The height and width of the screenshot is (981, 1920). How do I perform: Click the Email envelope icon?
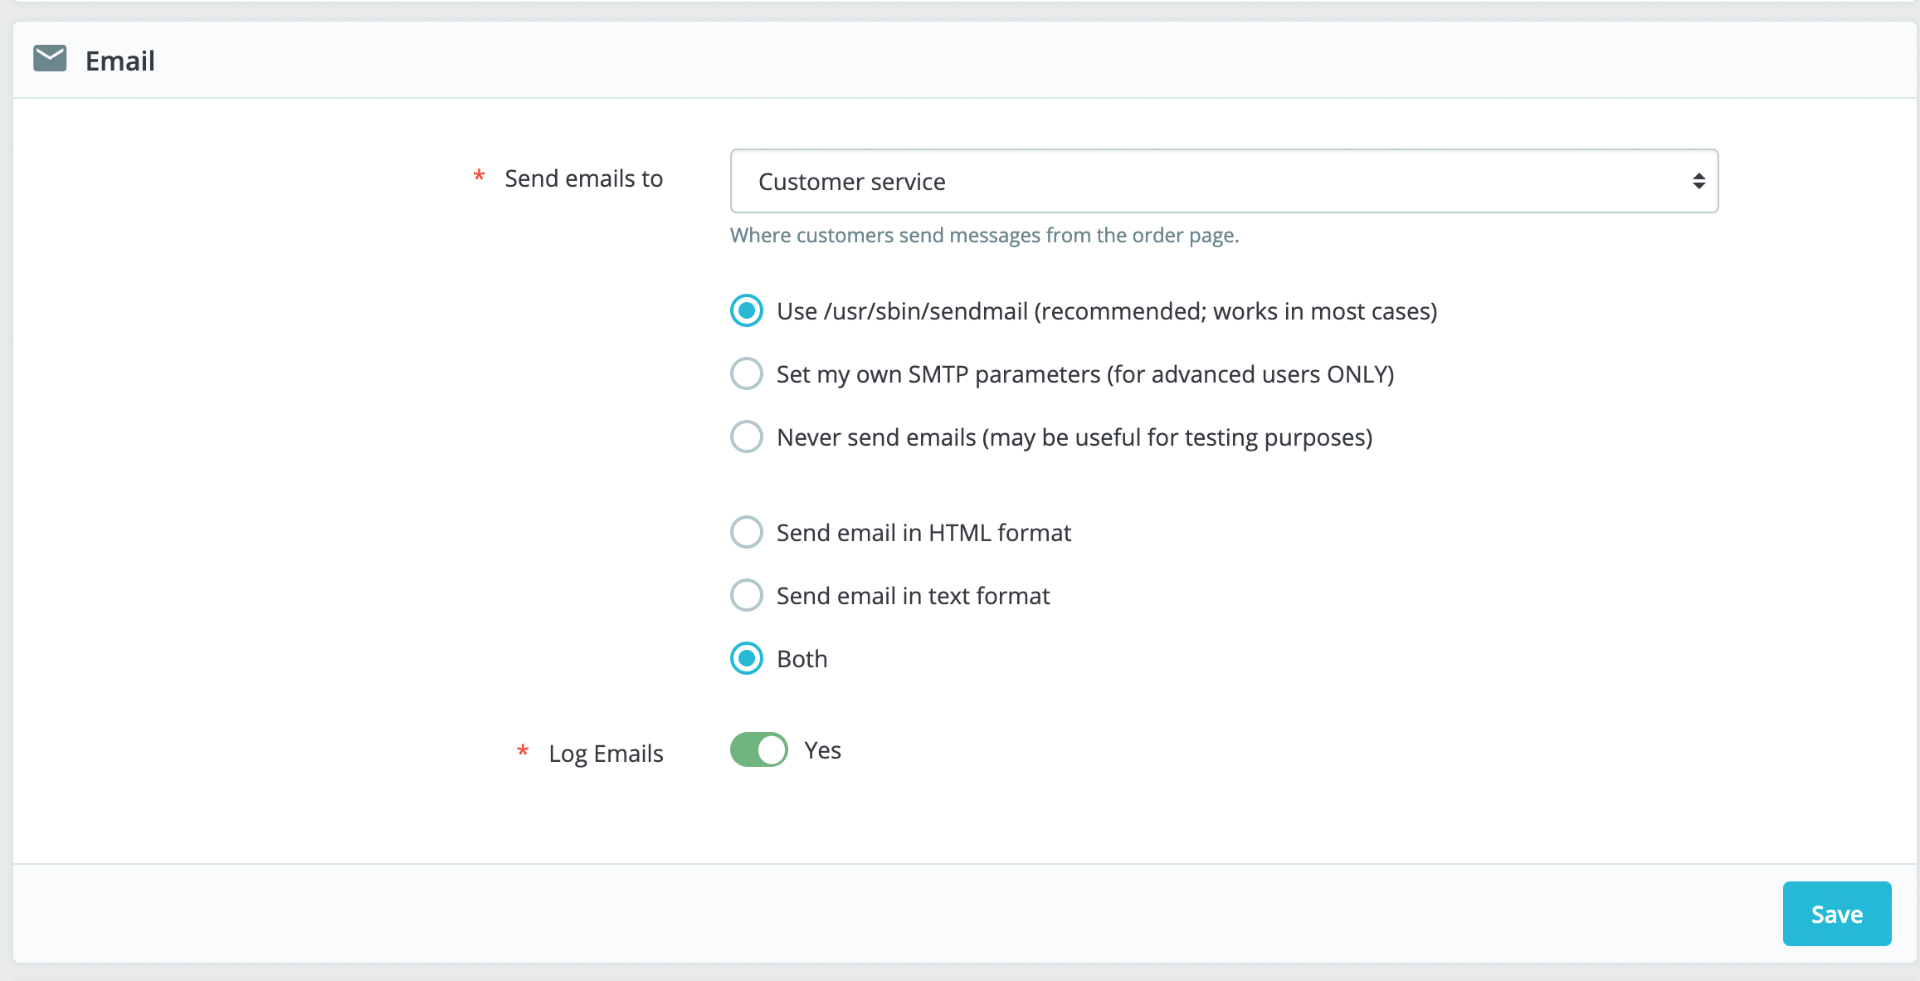coord(50,59)
